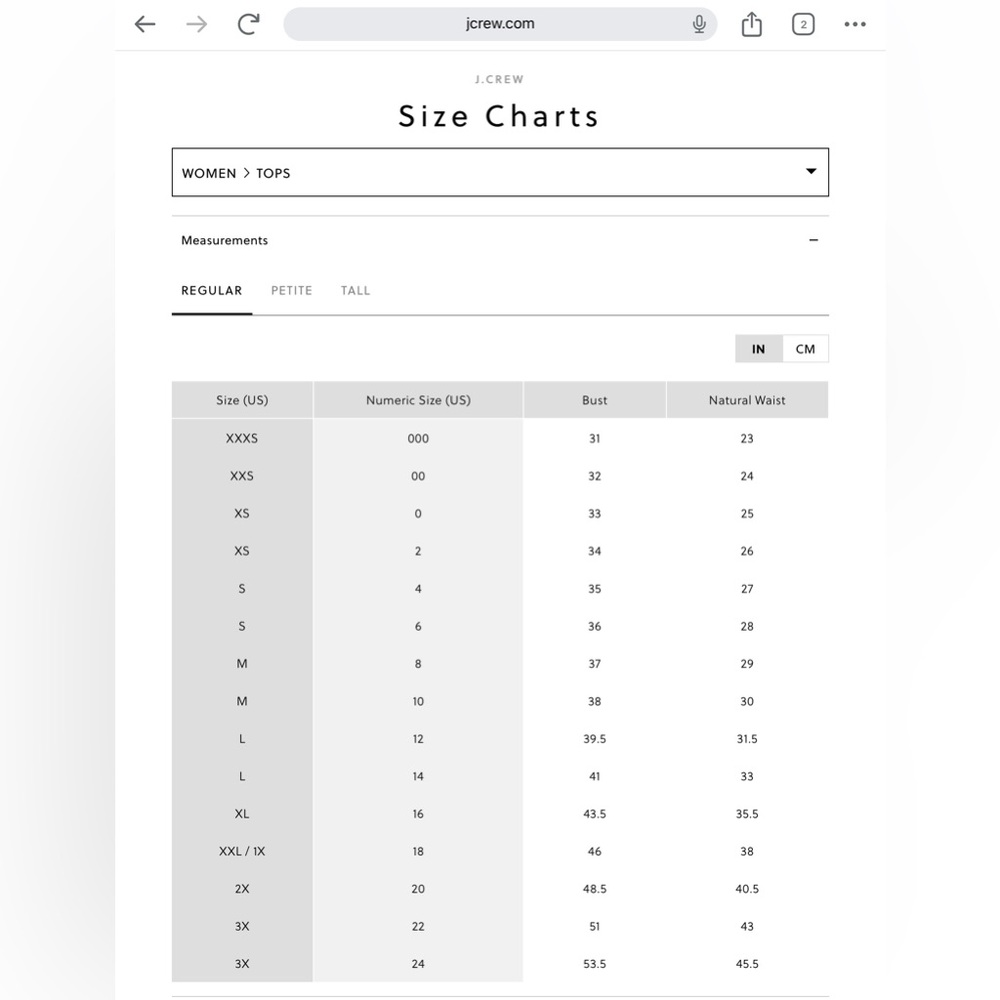Click the Natural Waist column header

coord(747,401)
